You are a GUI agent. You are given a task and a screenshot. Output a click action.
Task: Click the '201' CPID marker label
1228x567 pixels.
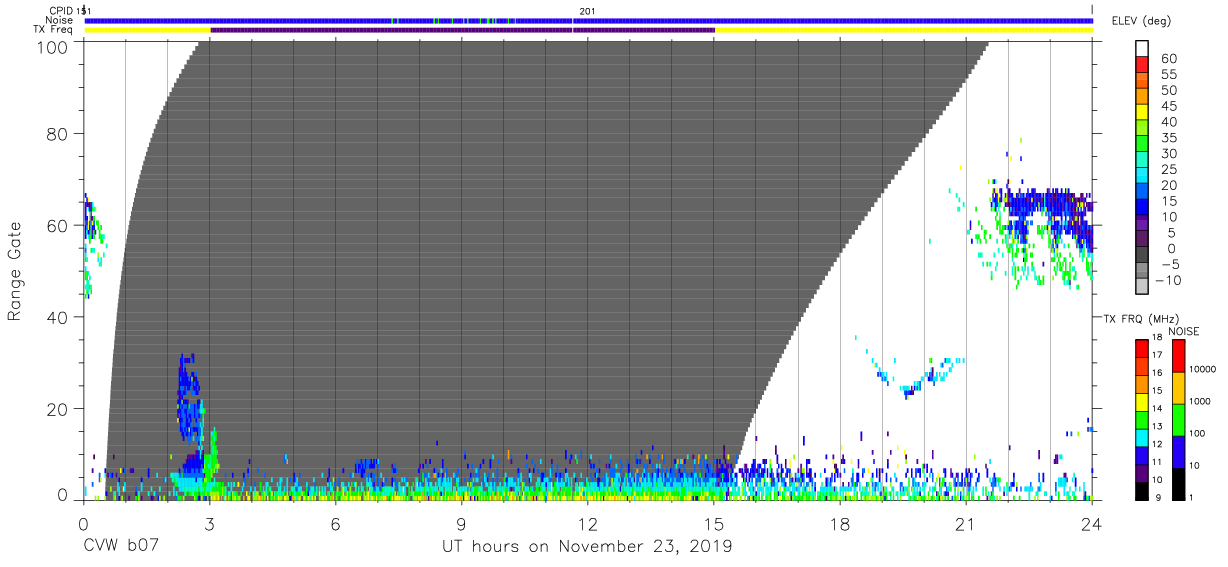(586, 10)
